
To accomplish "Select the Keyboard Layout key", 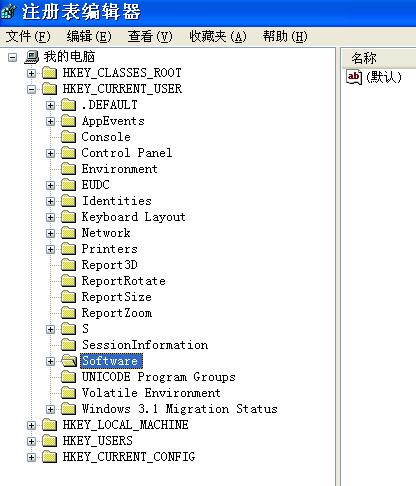I will (x=133, y=217).
